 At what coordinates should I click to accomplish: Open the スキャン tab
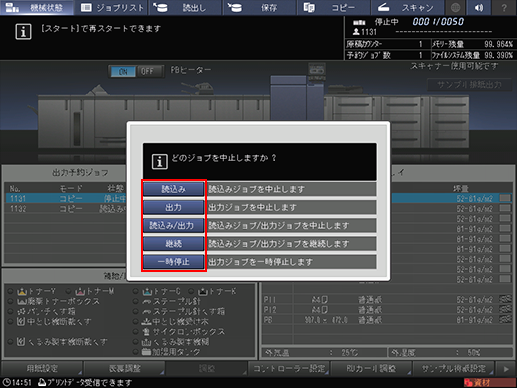coord(407,7)
